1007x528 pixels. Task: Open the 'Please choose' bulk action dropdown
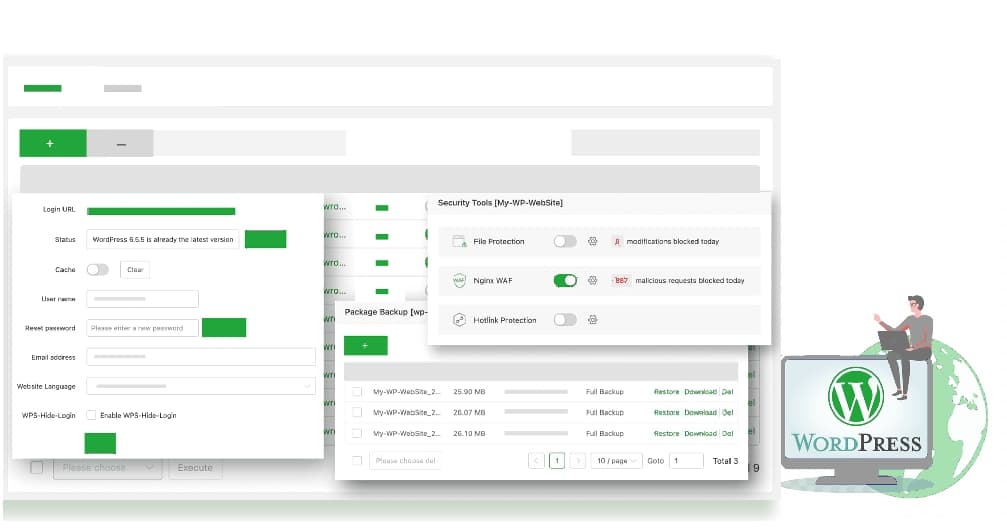pyautogui.click(x=107, y=467)
